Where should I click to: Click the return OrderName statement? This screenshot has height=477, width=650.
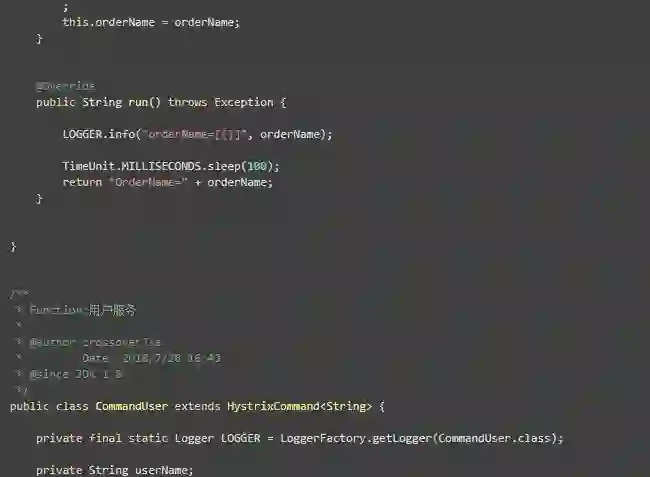(167, 182)
